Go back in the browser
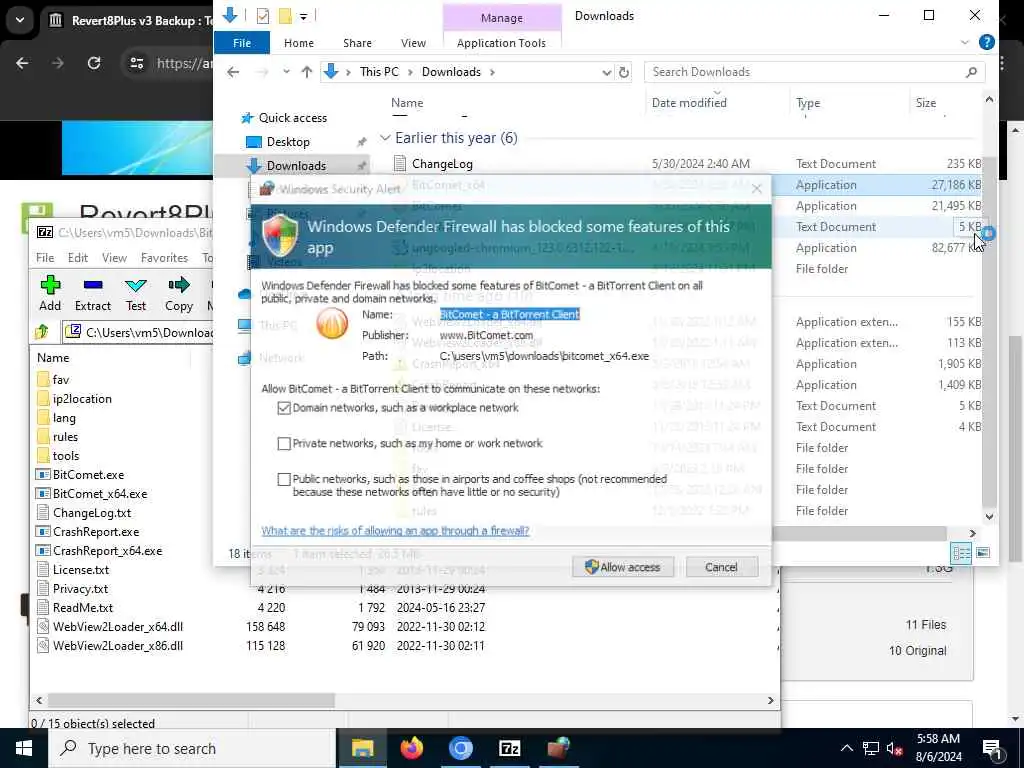Viewport: 1024px width, 768px height. pos(22,63)
